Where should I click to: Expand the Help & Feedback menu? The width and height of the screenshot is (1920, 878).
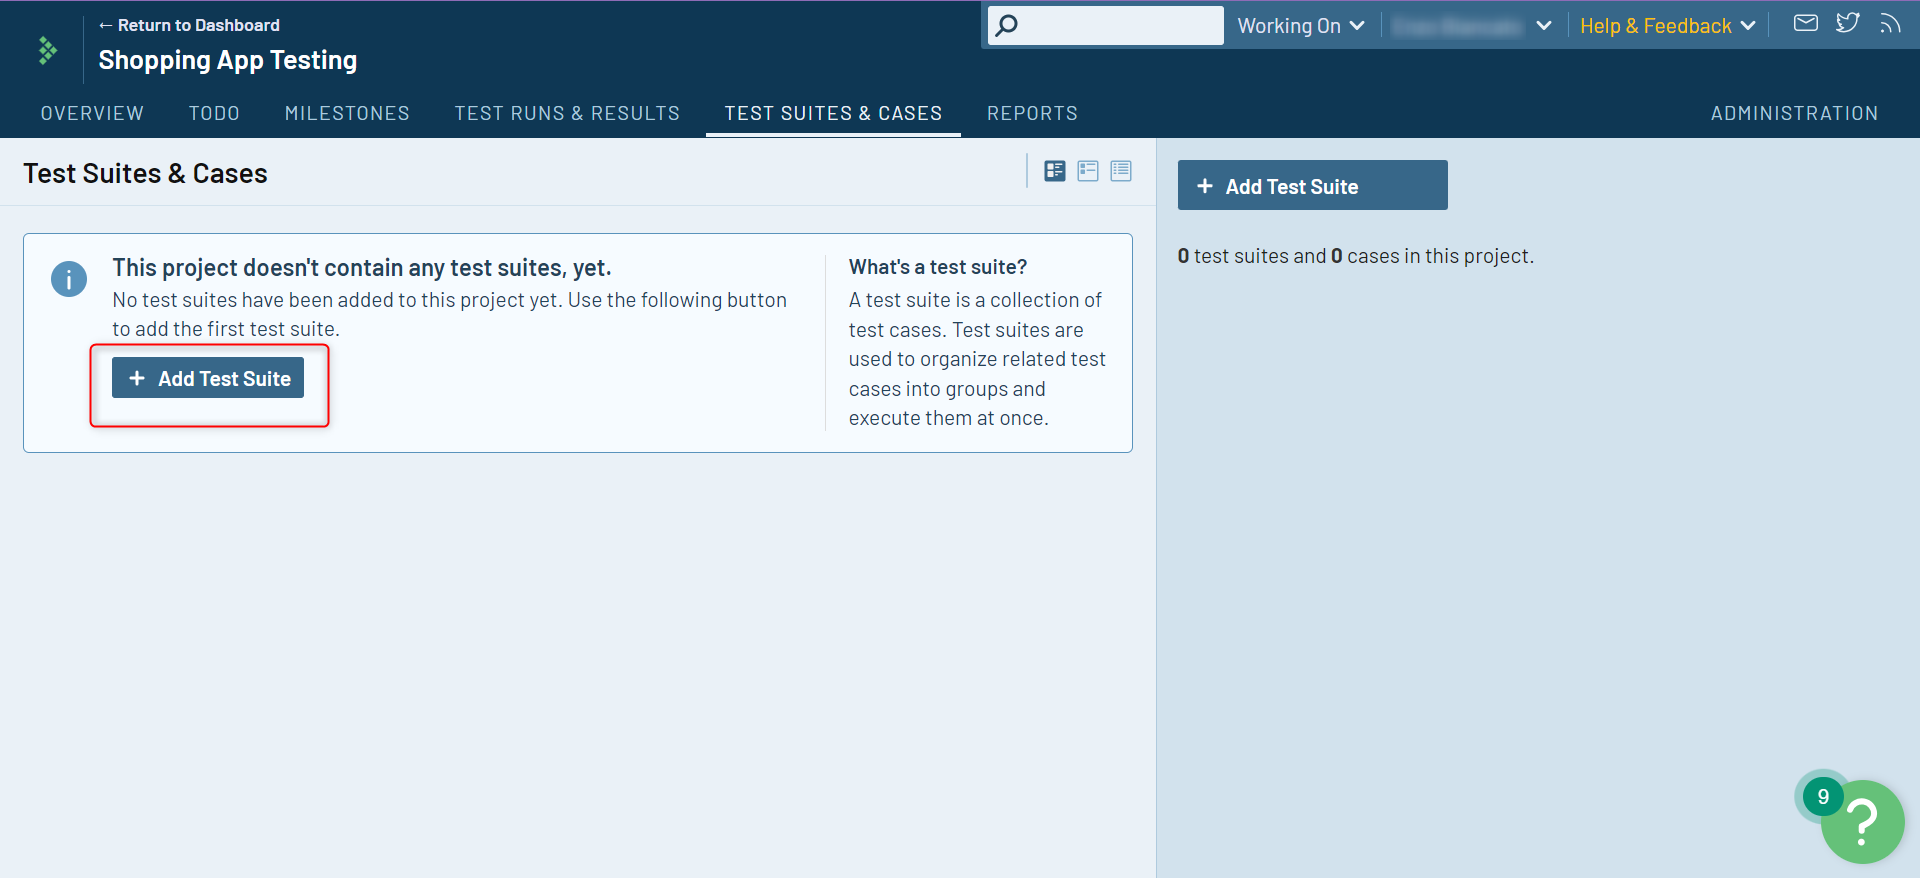coord(1667,26)
